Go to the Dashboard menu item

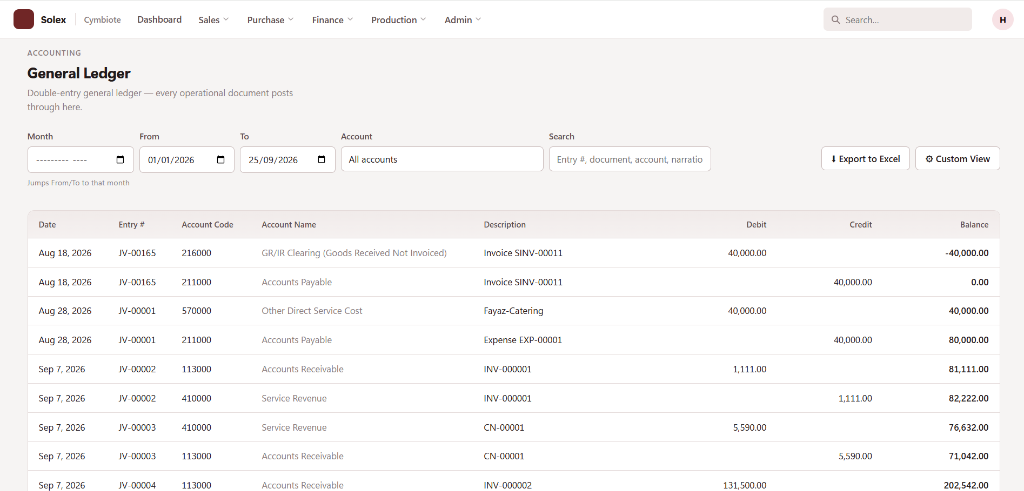[x=159, y=20]
